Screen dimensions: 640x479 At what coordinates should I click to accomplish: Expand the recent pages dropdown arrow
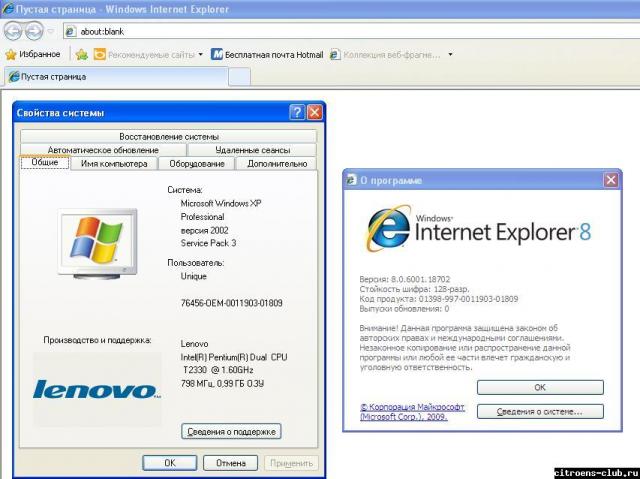[50, 31]
